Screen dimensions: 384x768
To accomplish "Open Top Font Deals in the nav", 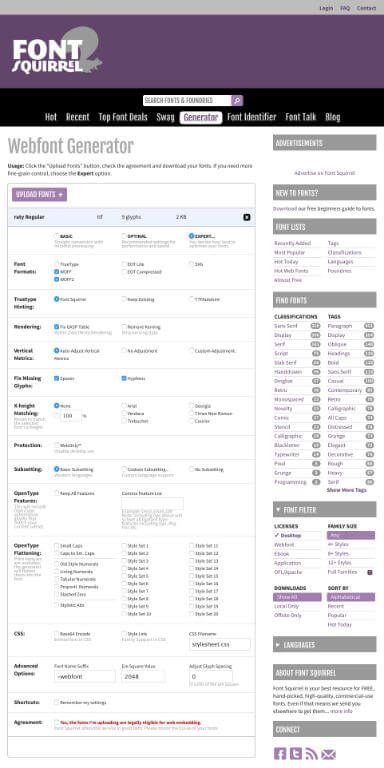I will pos(123,117).
